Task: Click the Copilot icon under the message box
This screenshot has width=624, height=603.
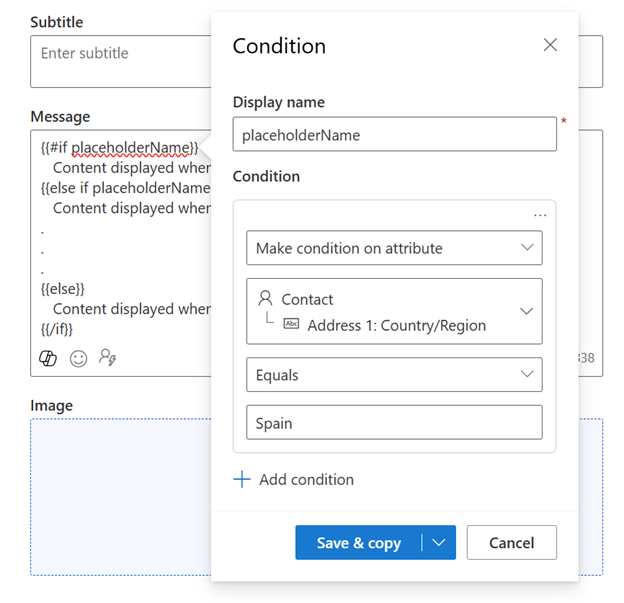Action: [47, 358]
